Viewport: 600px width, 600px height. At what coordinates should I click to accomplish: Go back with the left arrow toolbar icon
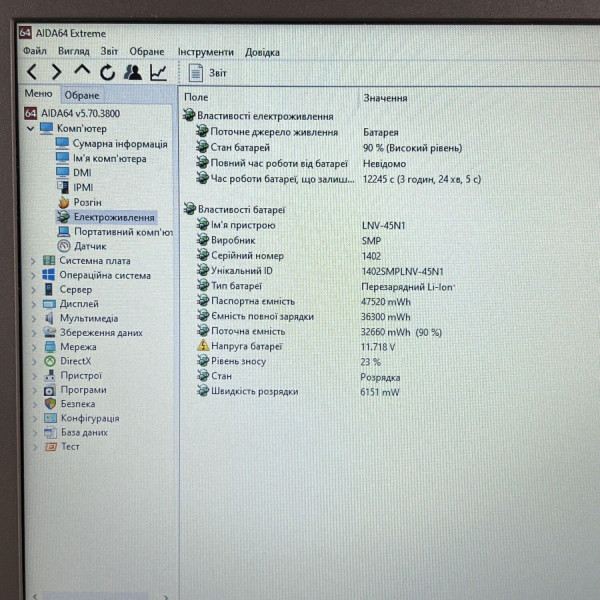pos(33,72)
